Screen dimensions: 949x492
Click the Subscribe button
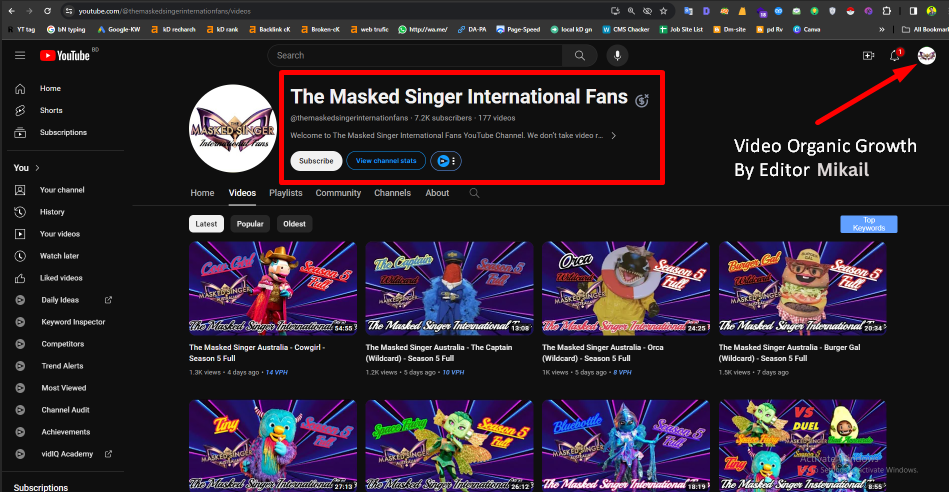[316, 161]
